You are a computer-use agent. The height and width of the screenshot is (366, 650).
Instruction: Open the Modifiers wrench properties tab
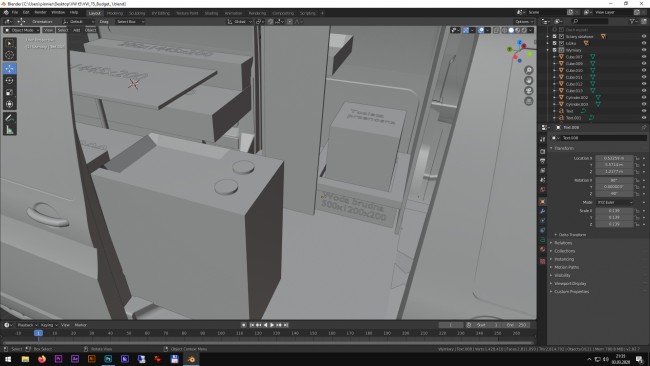click(542, 211)
